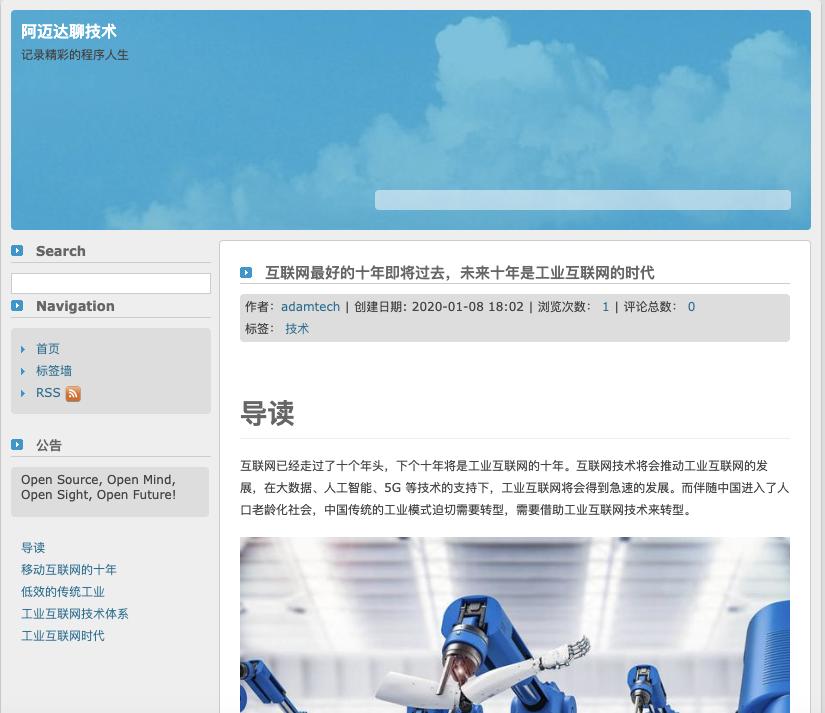Open the 工业互联网时代 sidebar link

pyautogui.click(x=63, y=635)
